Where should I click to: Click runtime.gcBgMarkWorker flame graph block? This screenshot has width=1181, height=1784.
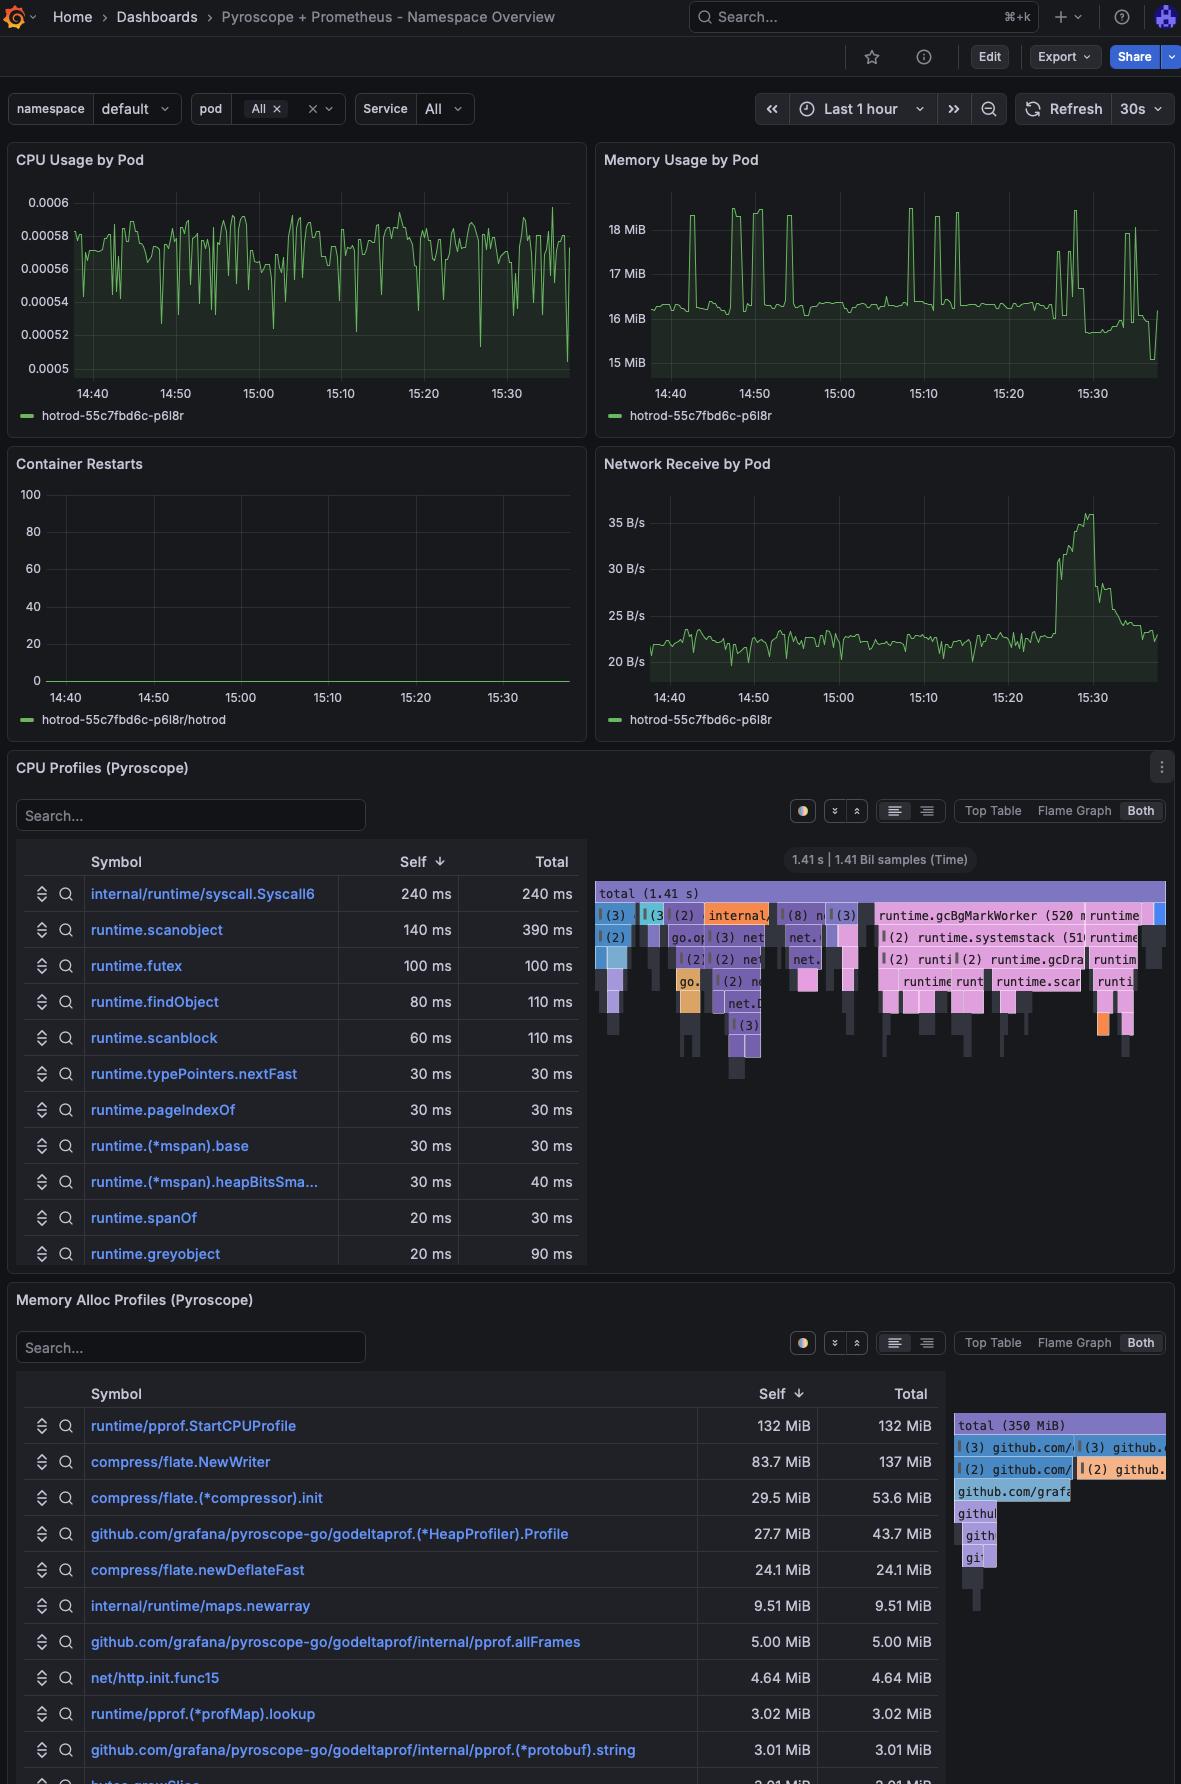pyautogui.click(x=979, y=915)
